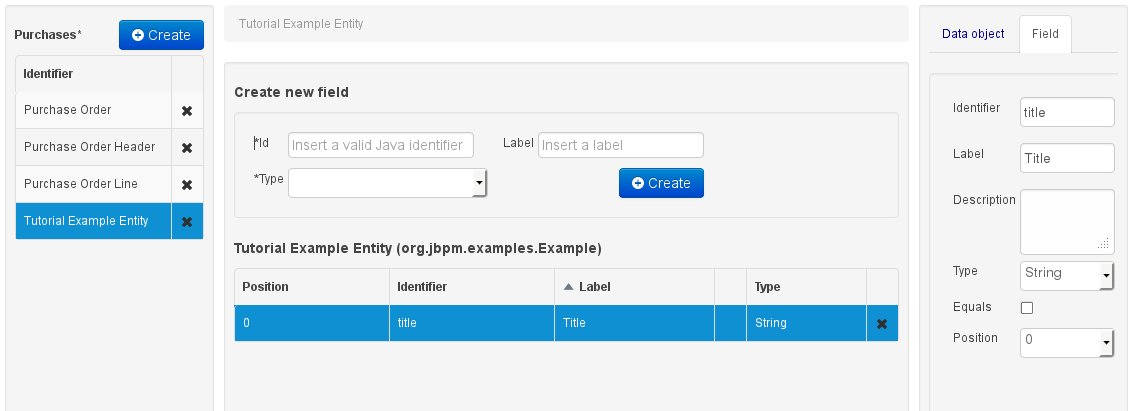The image size is (1133, 411).
Task: Click the Description text area
Action: 1066,222
